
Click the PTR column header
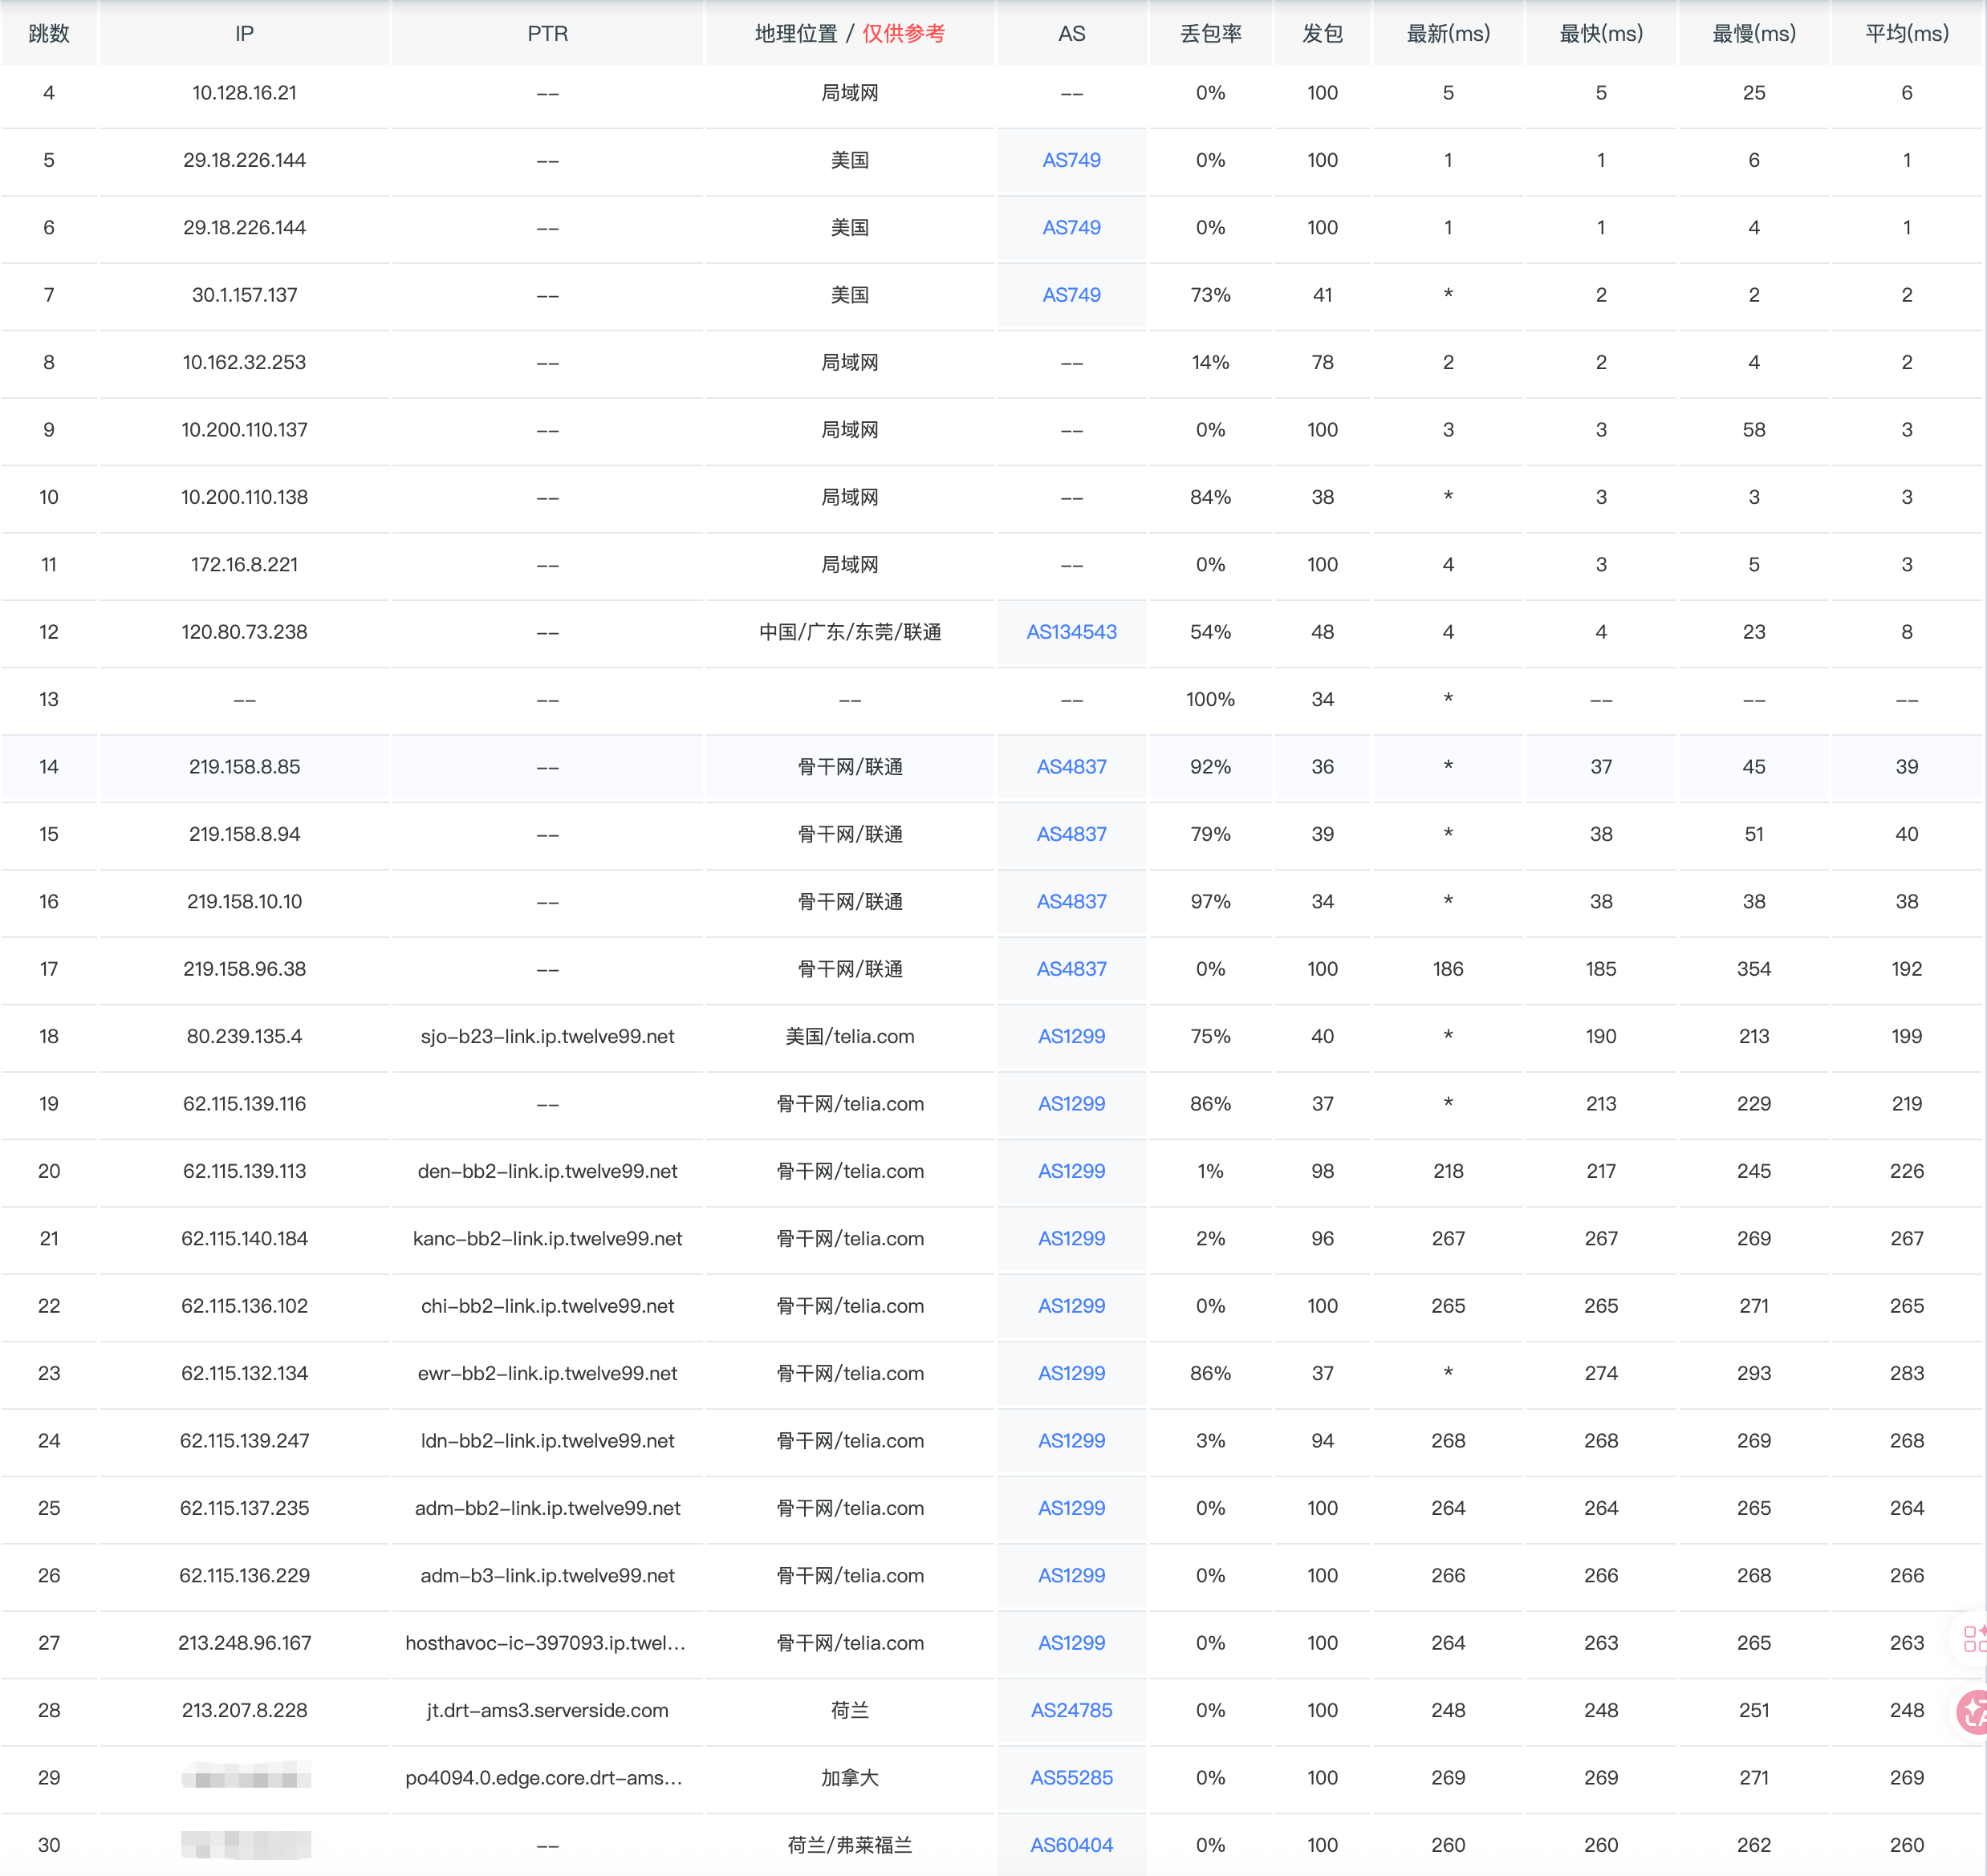[547, 33]
